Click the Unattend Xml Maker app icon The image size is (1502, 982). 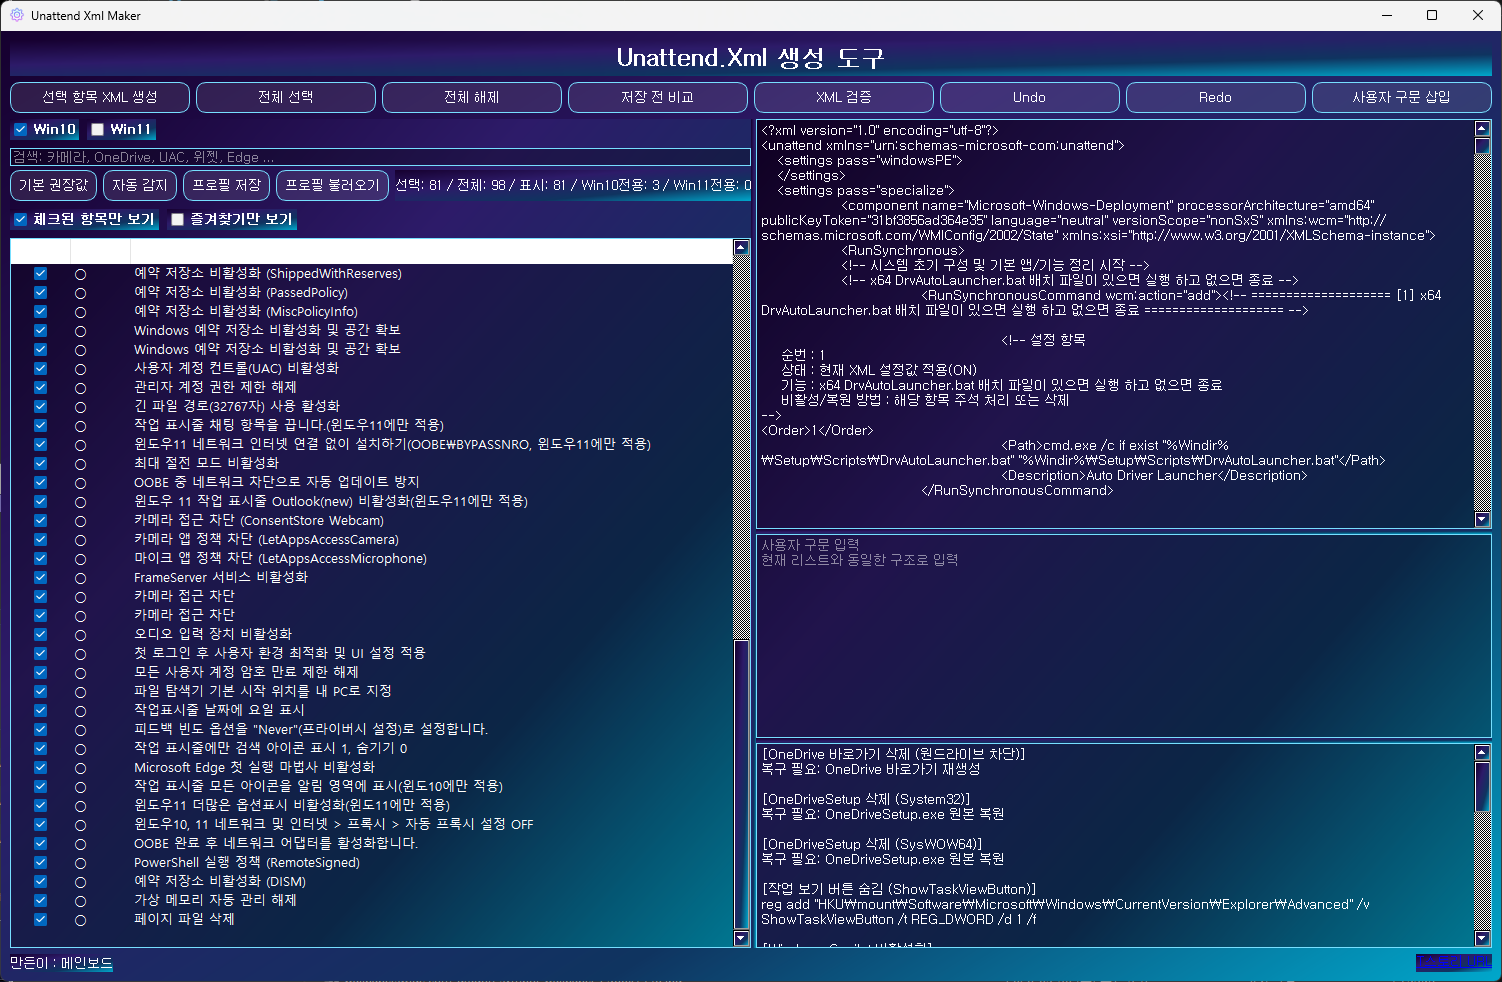tap(16, 15)
